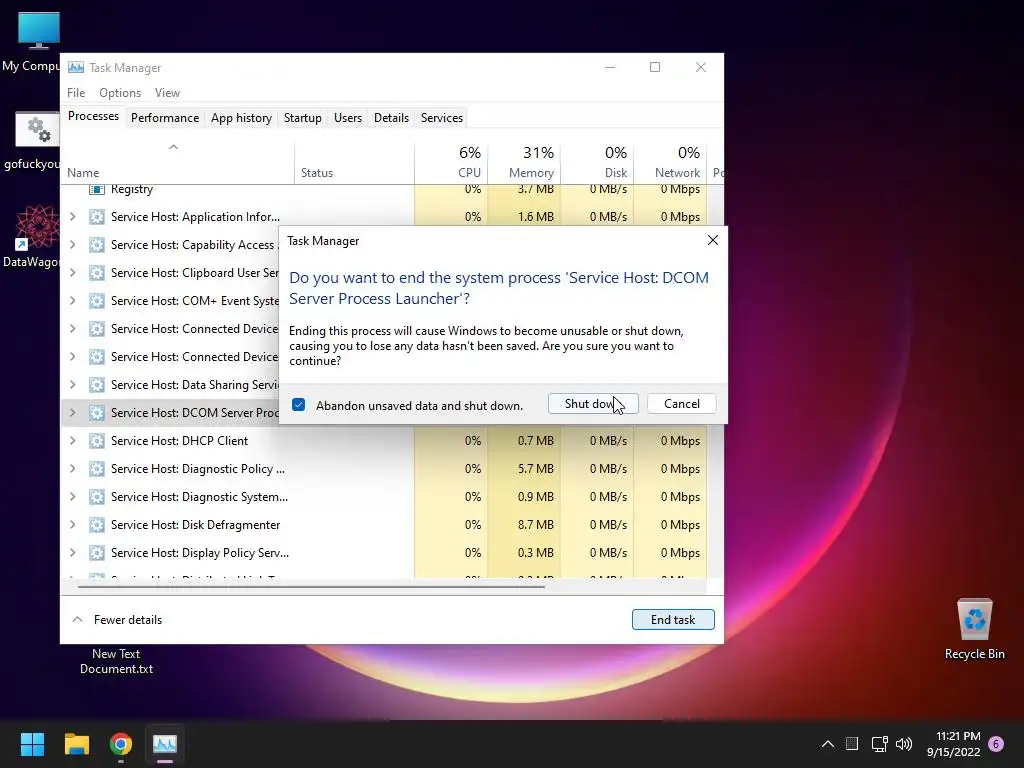
Task: Switch to the Performance tab
Action: pyautogui.click(x=165, y=118)
